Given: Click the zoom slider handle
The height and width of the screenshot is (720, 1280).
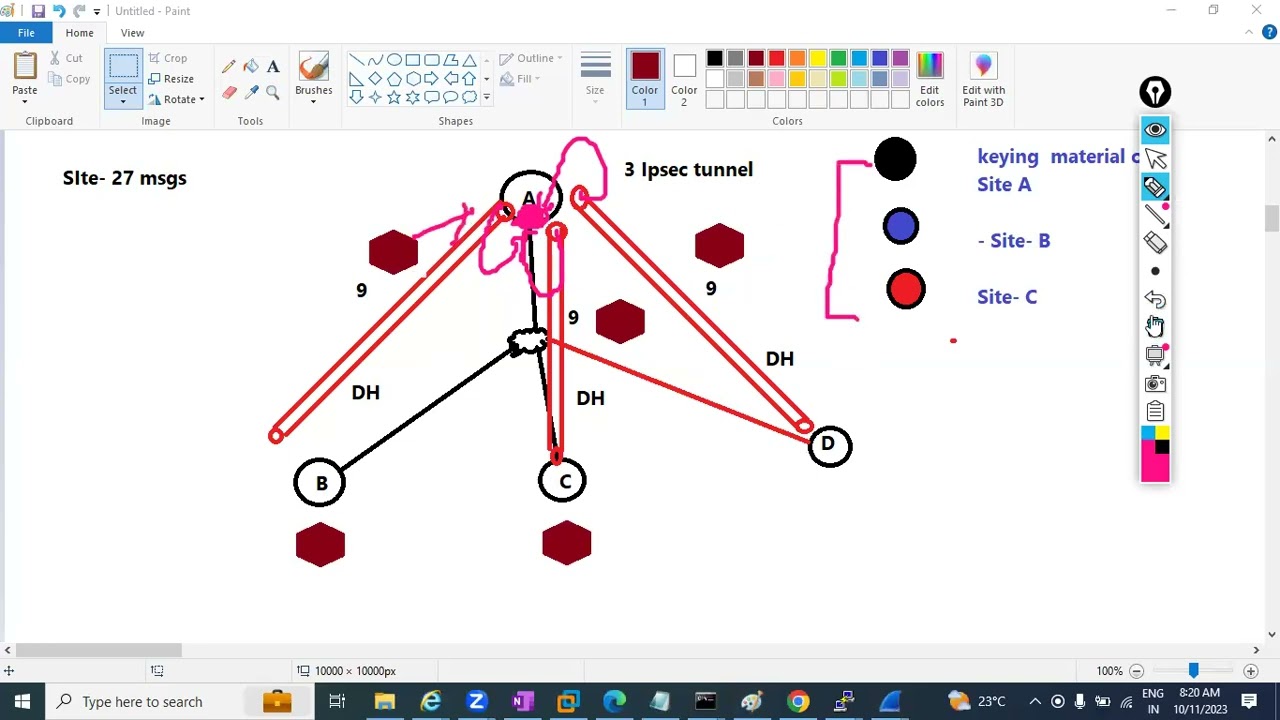Looking at the screenshot, I should click(1193, 671).
